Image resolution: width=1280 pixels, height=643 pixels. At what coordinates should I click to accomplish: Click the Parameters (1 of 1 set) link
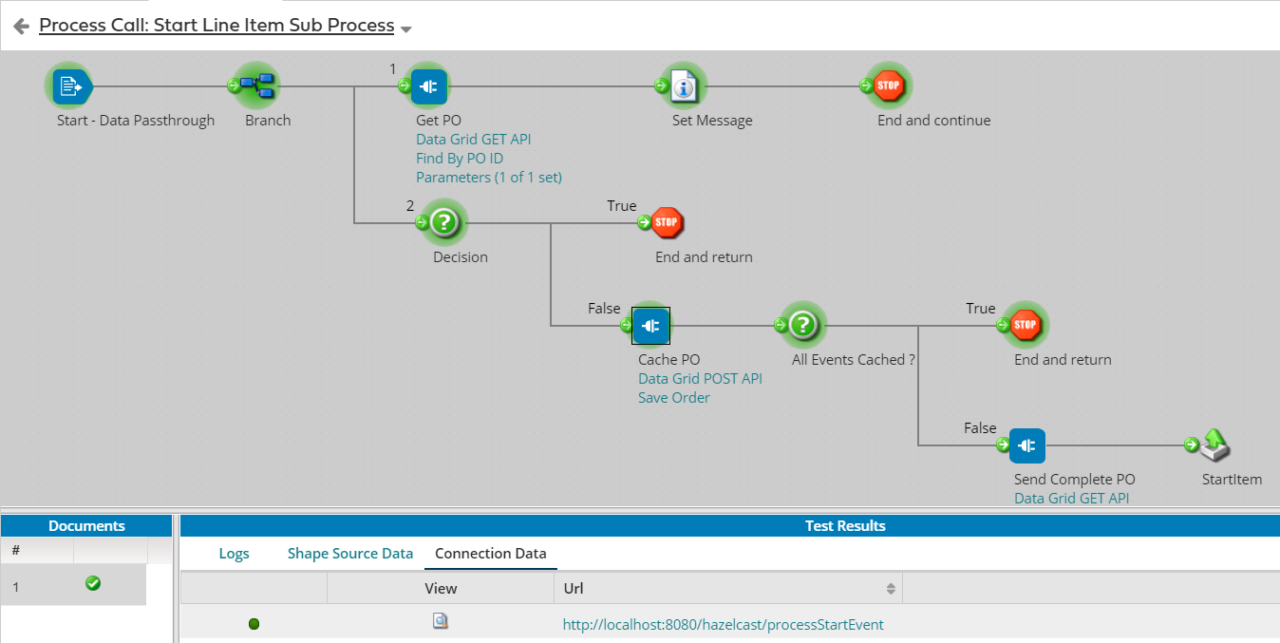pyautogui.click(x=488, y=177)
